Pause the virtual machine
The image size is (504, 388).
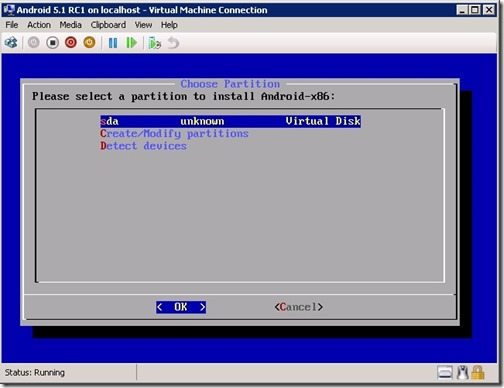[x=113, y=43]
